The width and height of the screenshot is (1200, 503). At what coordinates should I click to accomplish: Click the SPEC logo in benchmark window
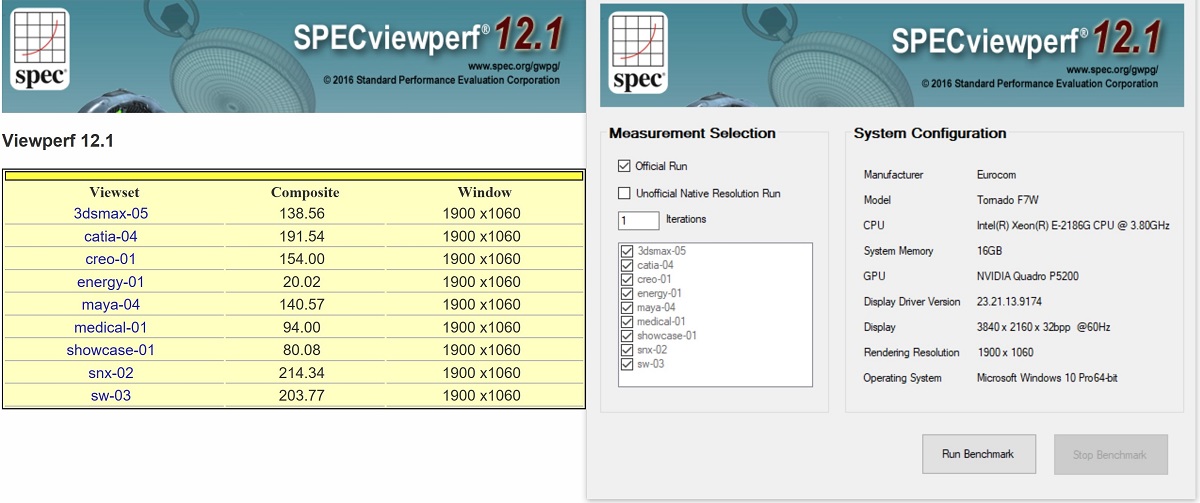pos(639,50)
